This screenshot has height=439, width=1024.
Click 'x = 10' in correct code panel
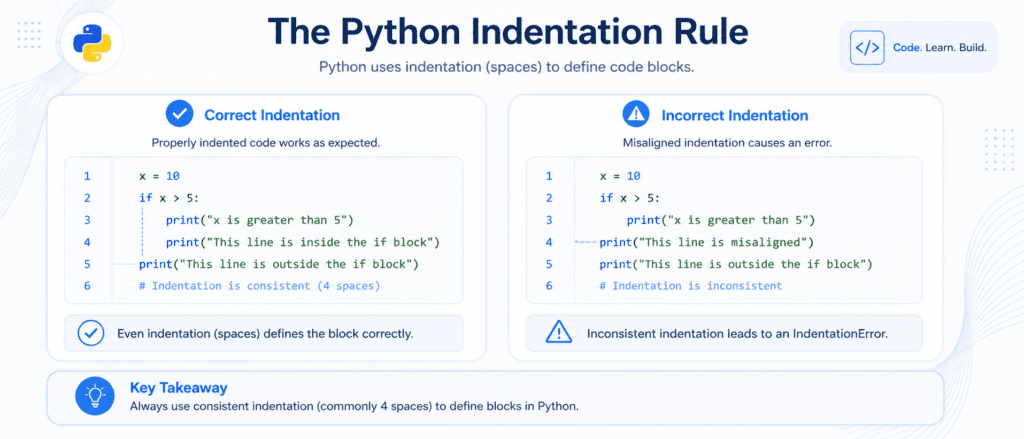159,176
